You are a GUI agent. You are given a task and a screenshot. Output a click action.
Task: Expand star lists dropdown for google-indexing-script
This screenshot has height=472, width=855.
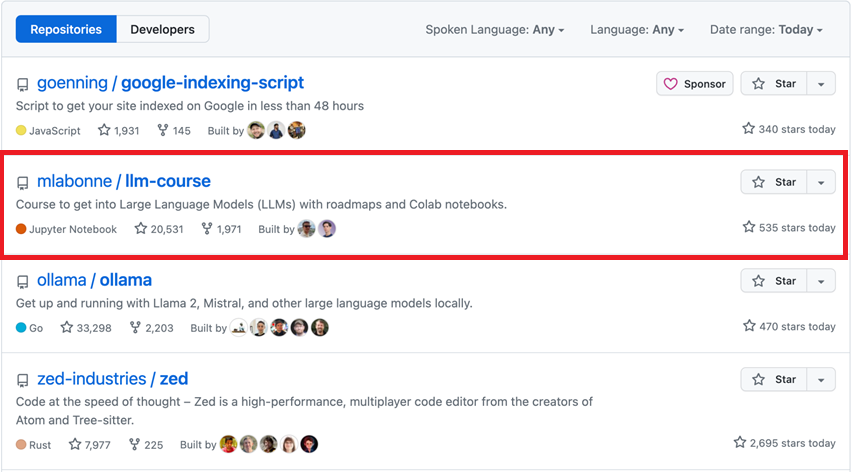(x=821, y=84)
